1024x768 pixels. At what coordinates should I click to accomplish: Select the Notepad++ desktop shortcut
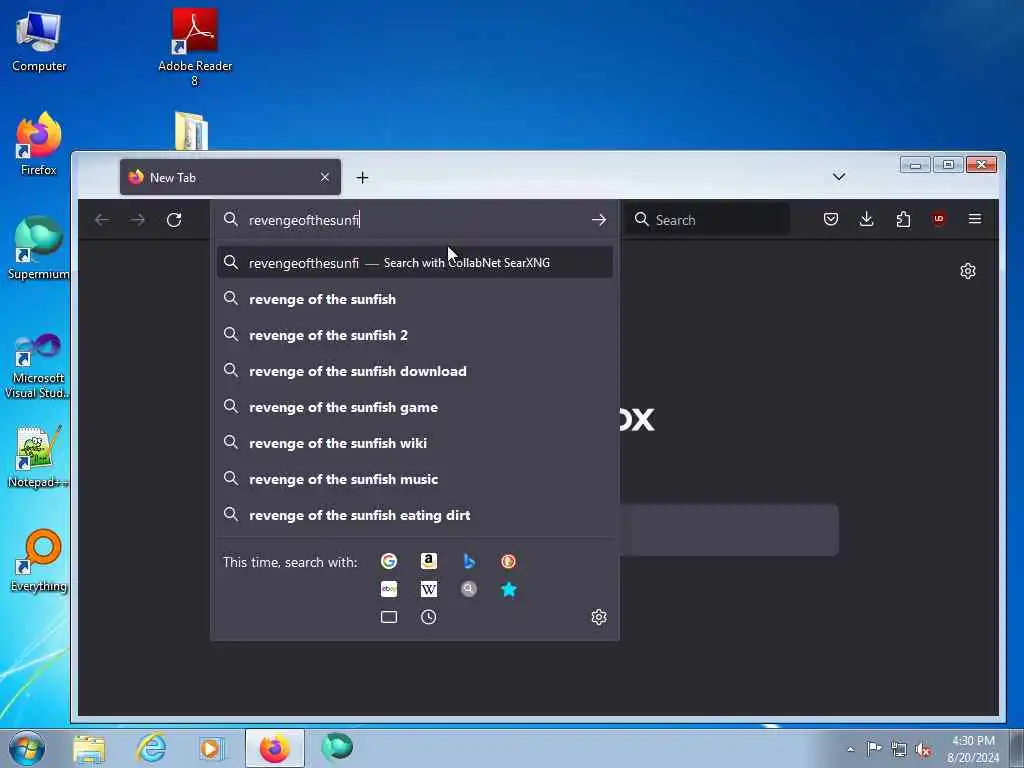[x=39, y=457]
